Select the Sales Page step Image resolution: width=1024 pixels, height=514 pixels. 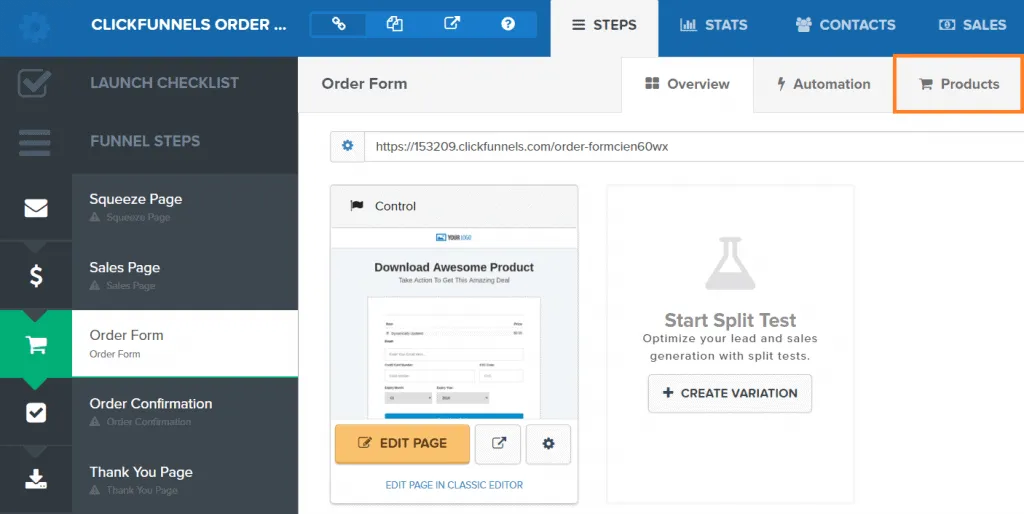[x=185, y=275]
